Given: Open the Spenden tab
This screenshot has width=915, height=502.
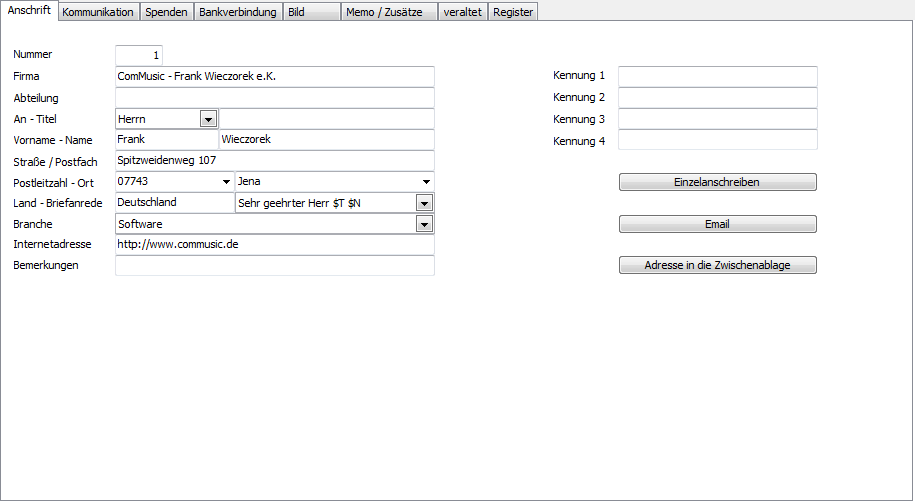Looking at the screenshot, I should (166, 12).
